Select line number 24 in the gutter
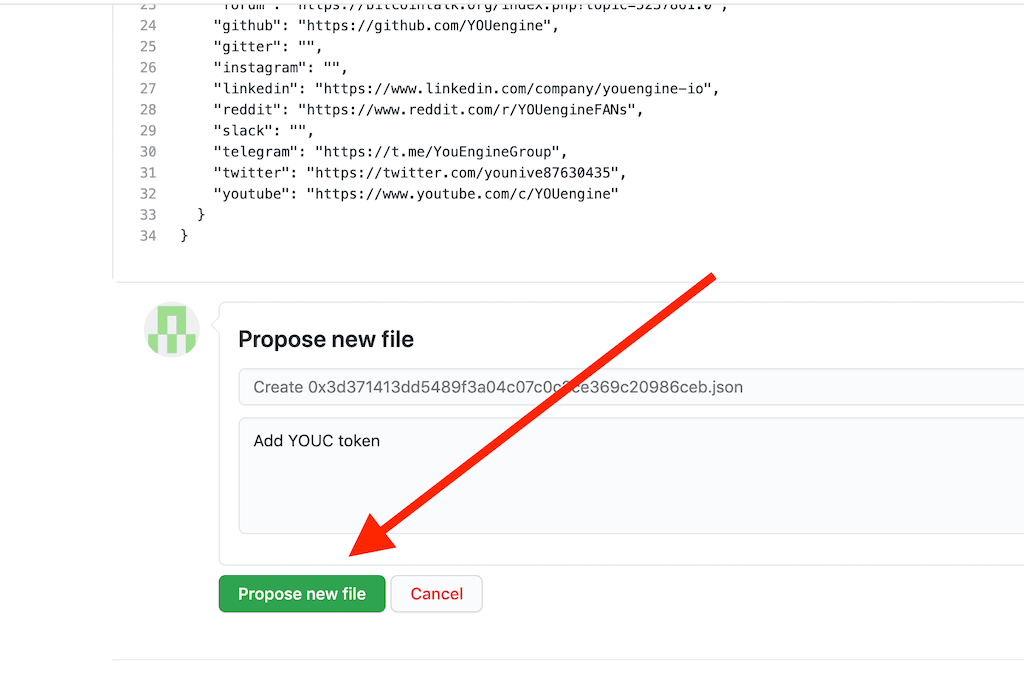The width and height of the screenshot is (1024, 679). [148, 25]
